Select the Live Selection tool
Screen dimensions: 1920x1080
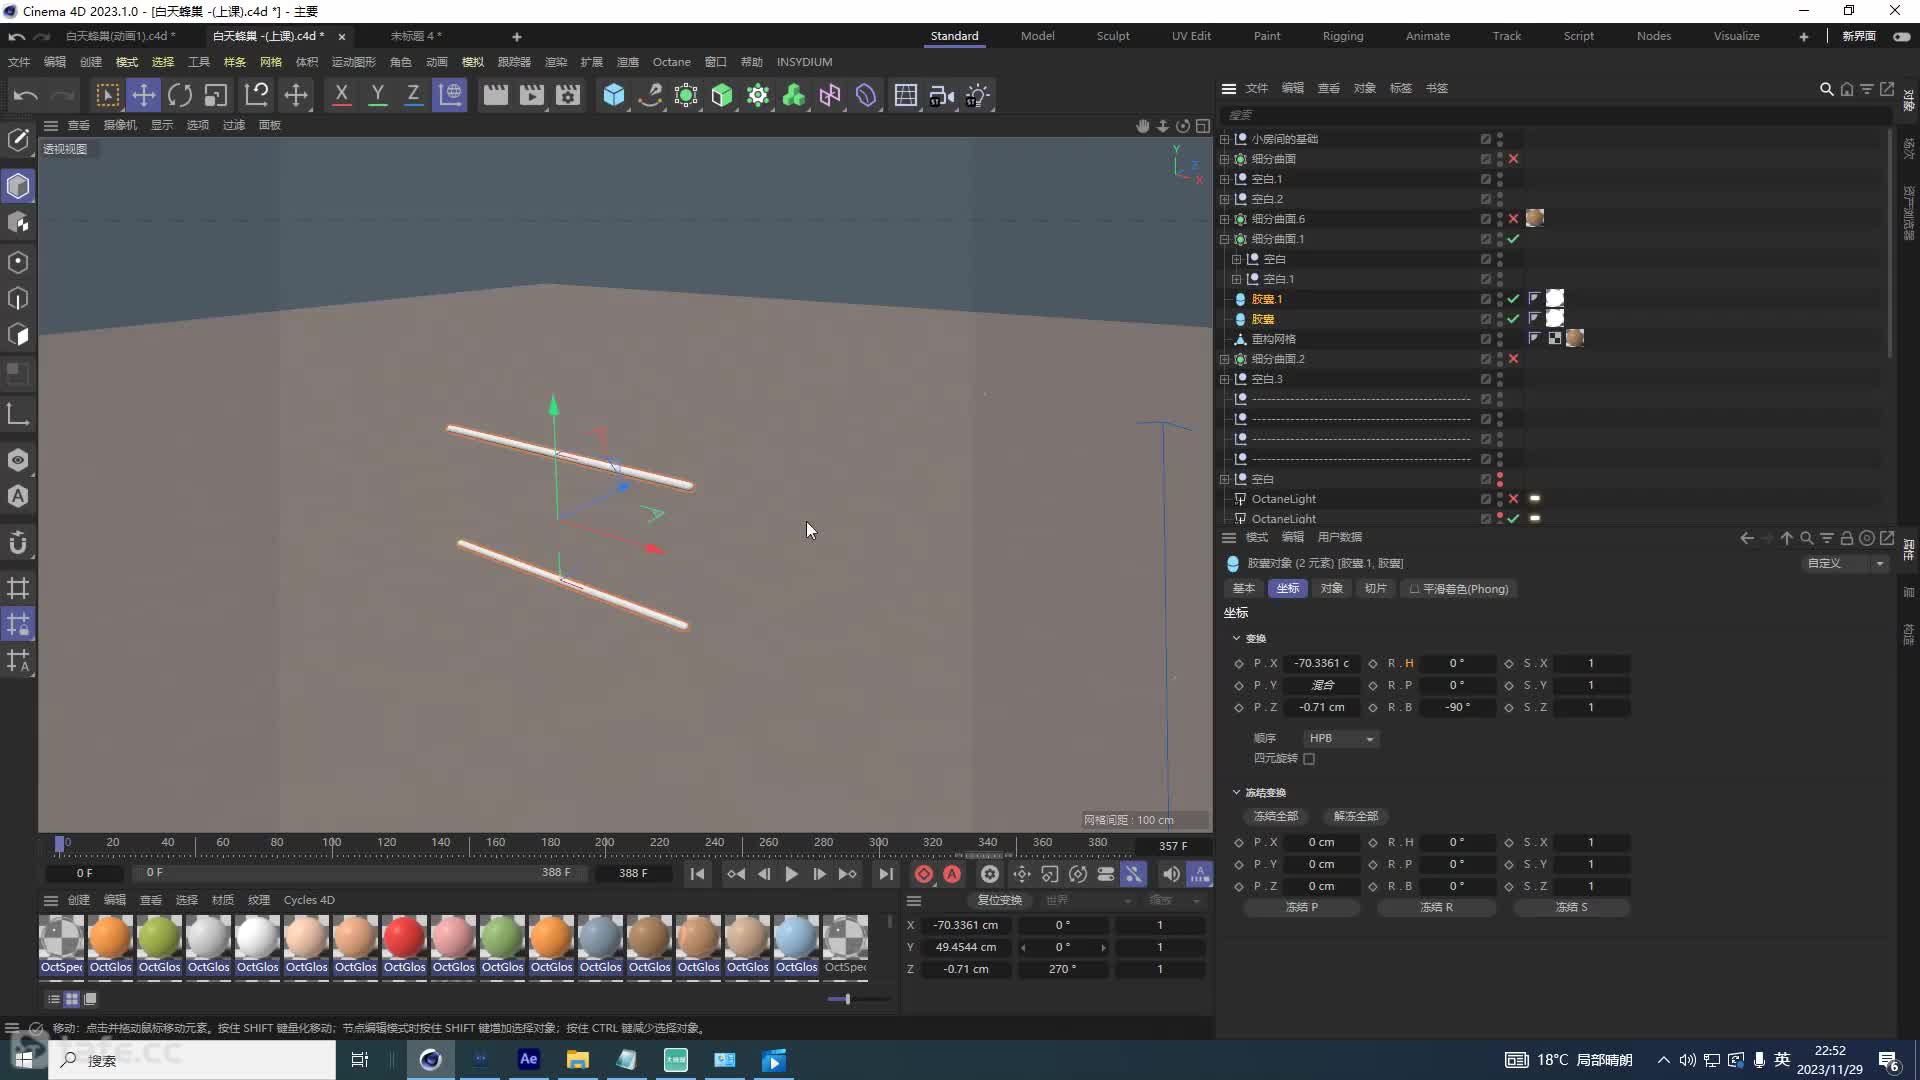click(x=107, y=95)
